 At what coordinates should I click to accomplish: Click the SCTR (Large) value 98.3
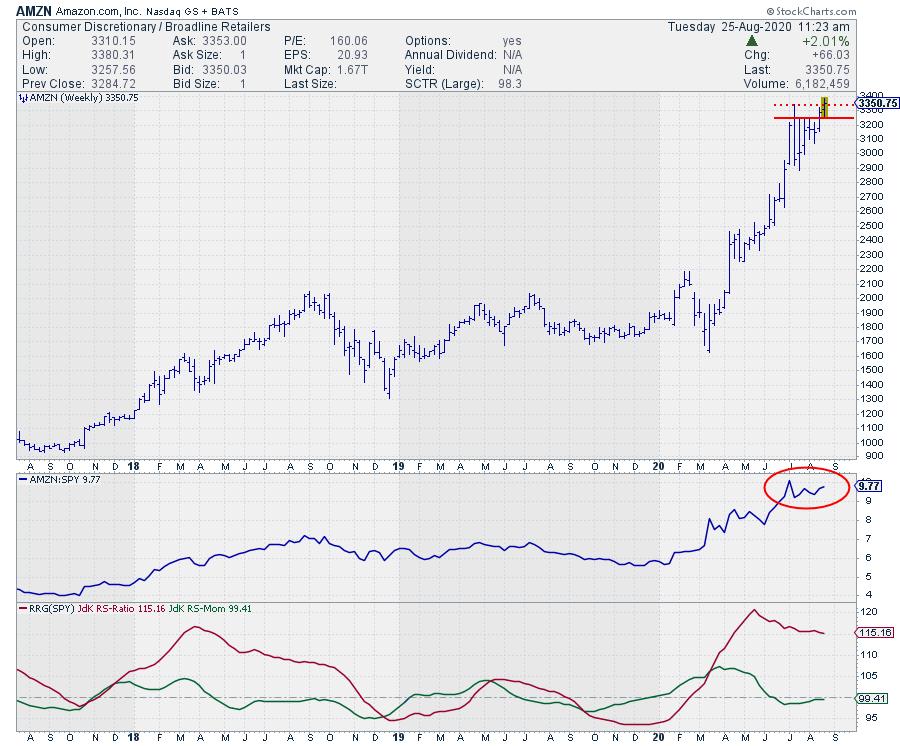(x=513, y=82)
